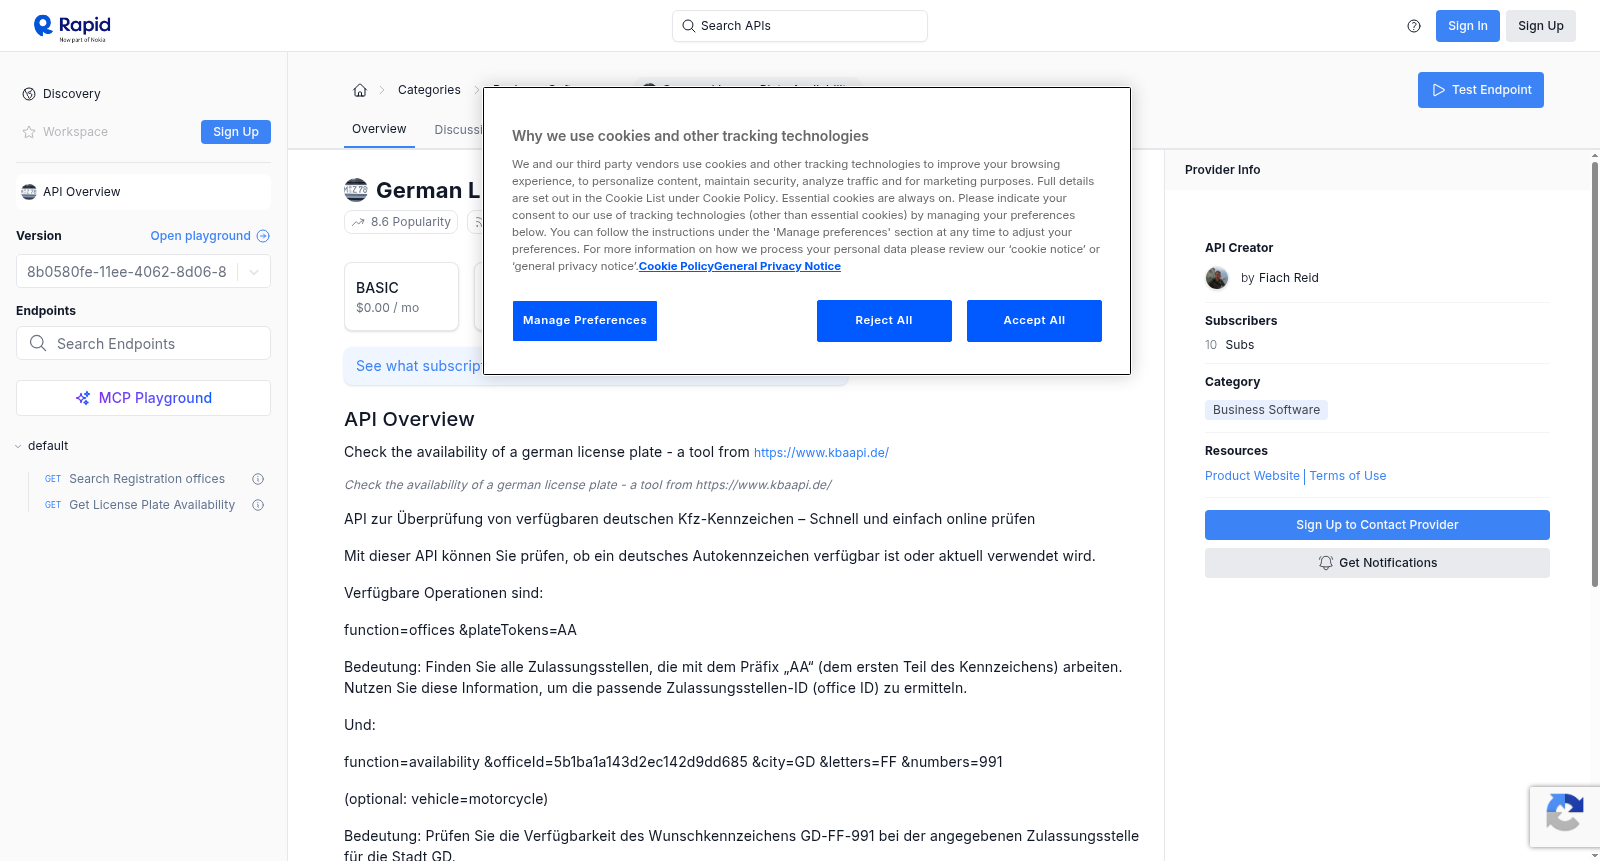Image resolution: width=1600 pixels, height=861 pixels.
Task: Click the Search Endpoints input field
Action: coord(143,343)
